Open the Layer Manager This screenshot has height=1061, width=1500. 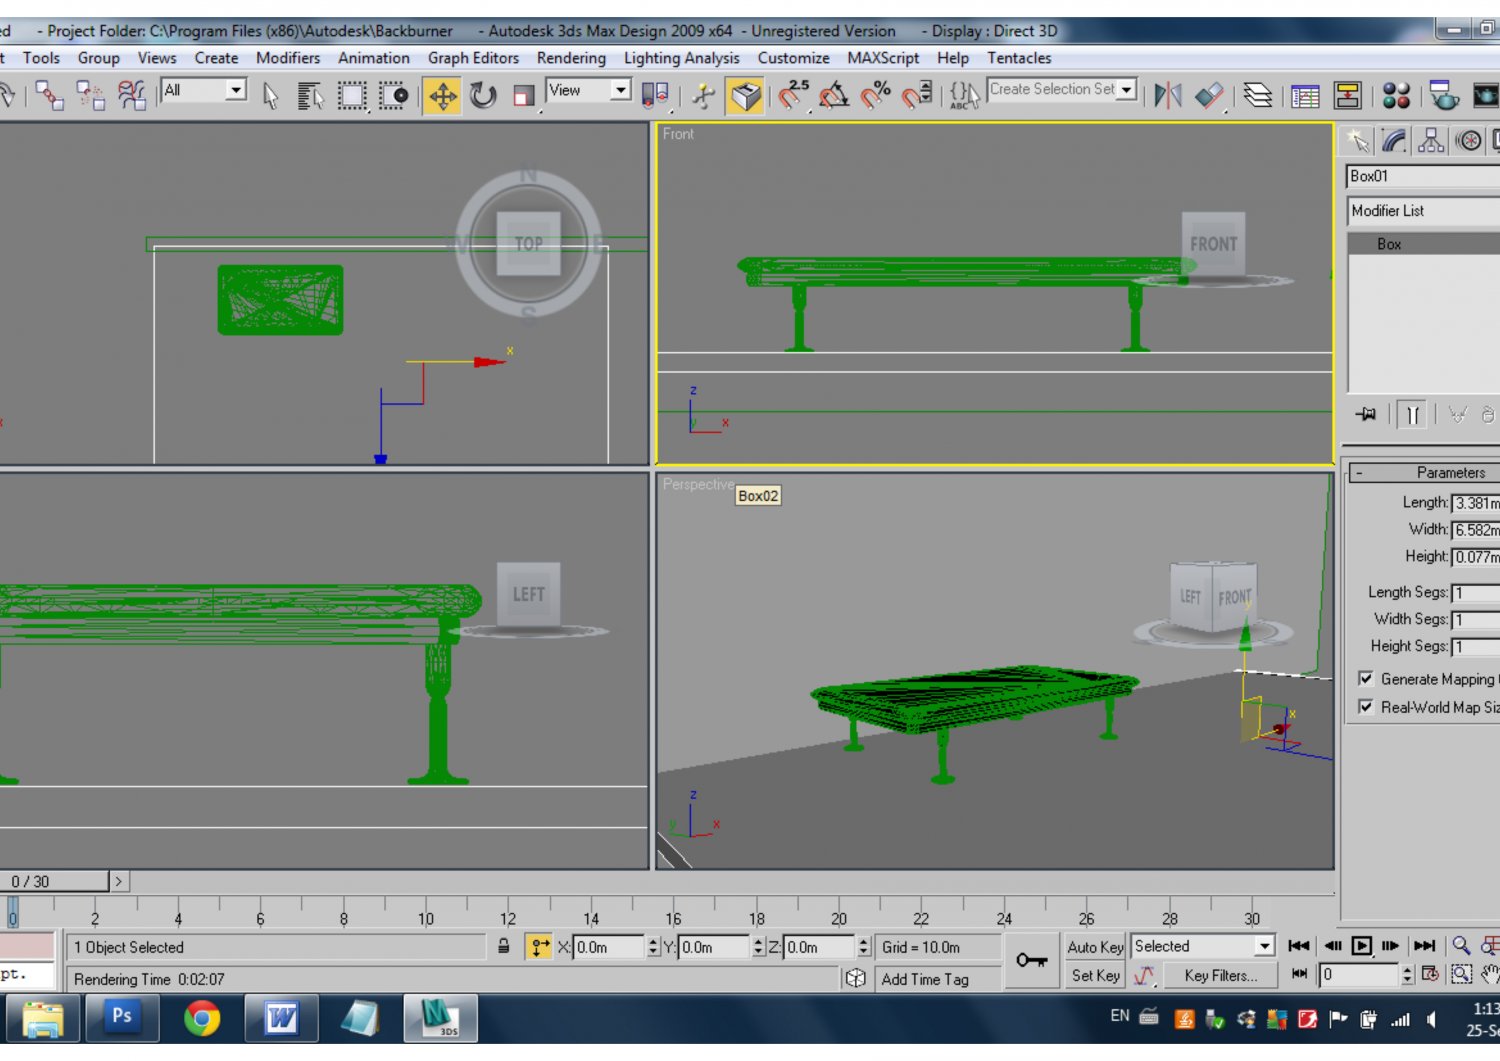point(1259,96)
